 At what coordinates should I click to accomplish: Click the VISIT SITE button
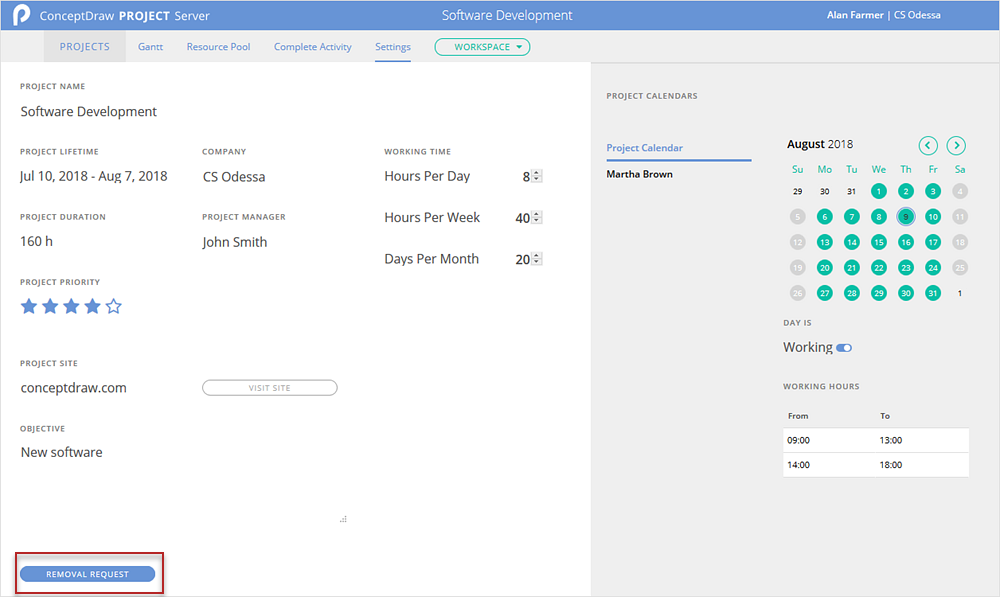[270, 388]
